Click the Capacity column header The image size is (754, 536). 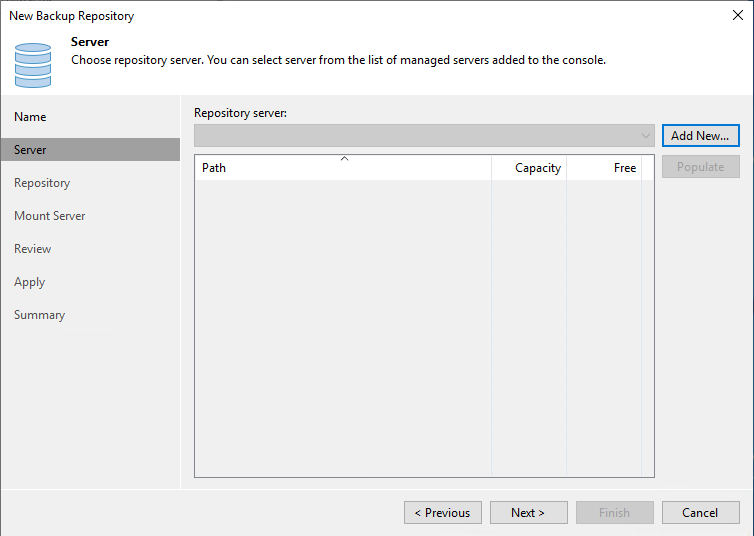pos(537,168)
